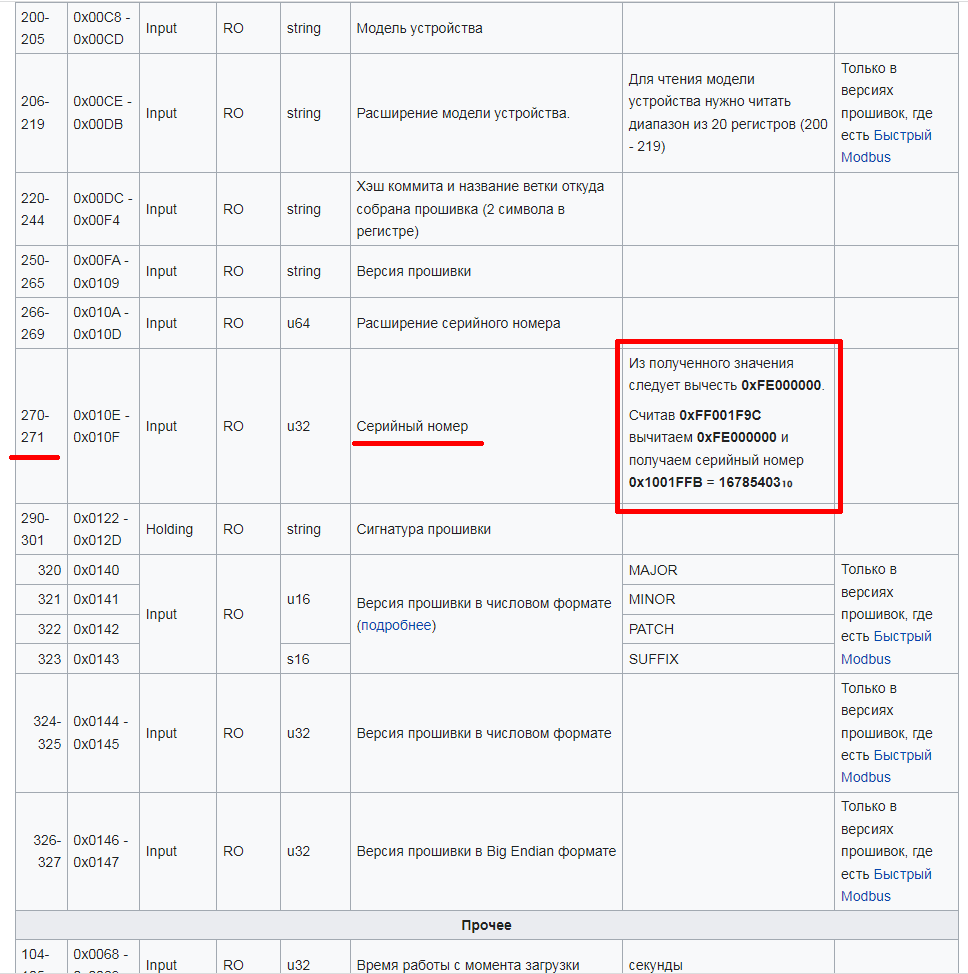Click the 'Прочее' section header row

(x=486, y=925)
